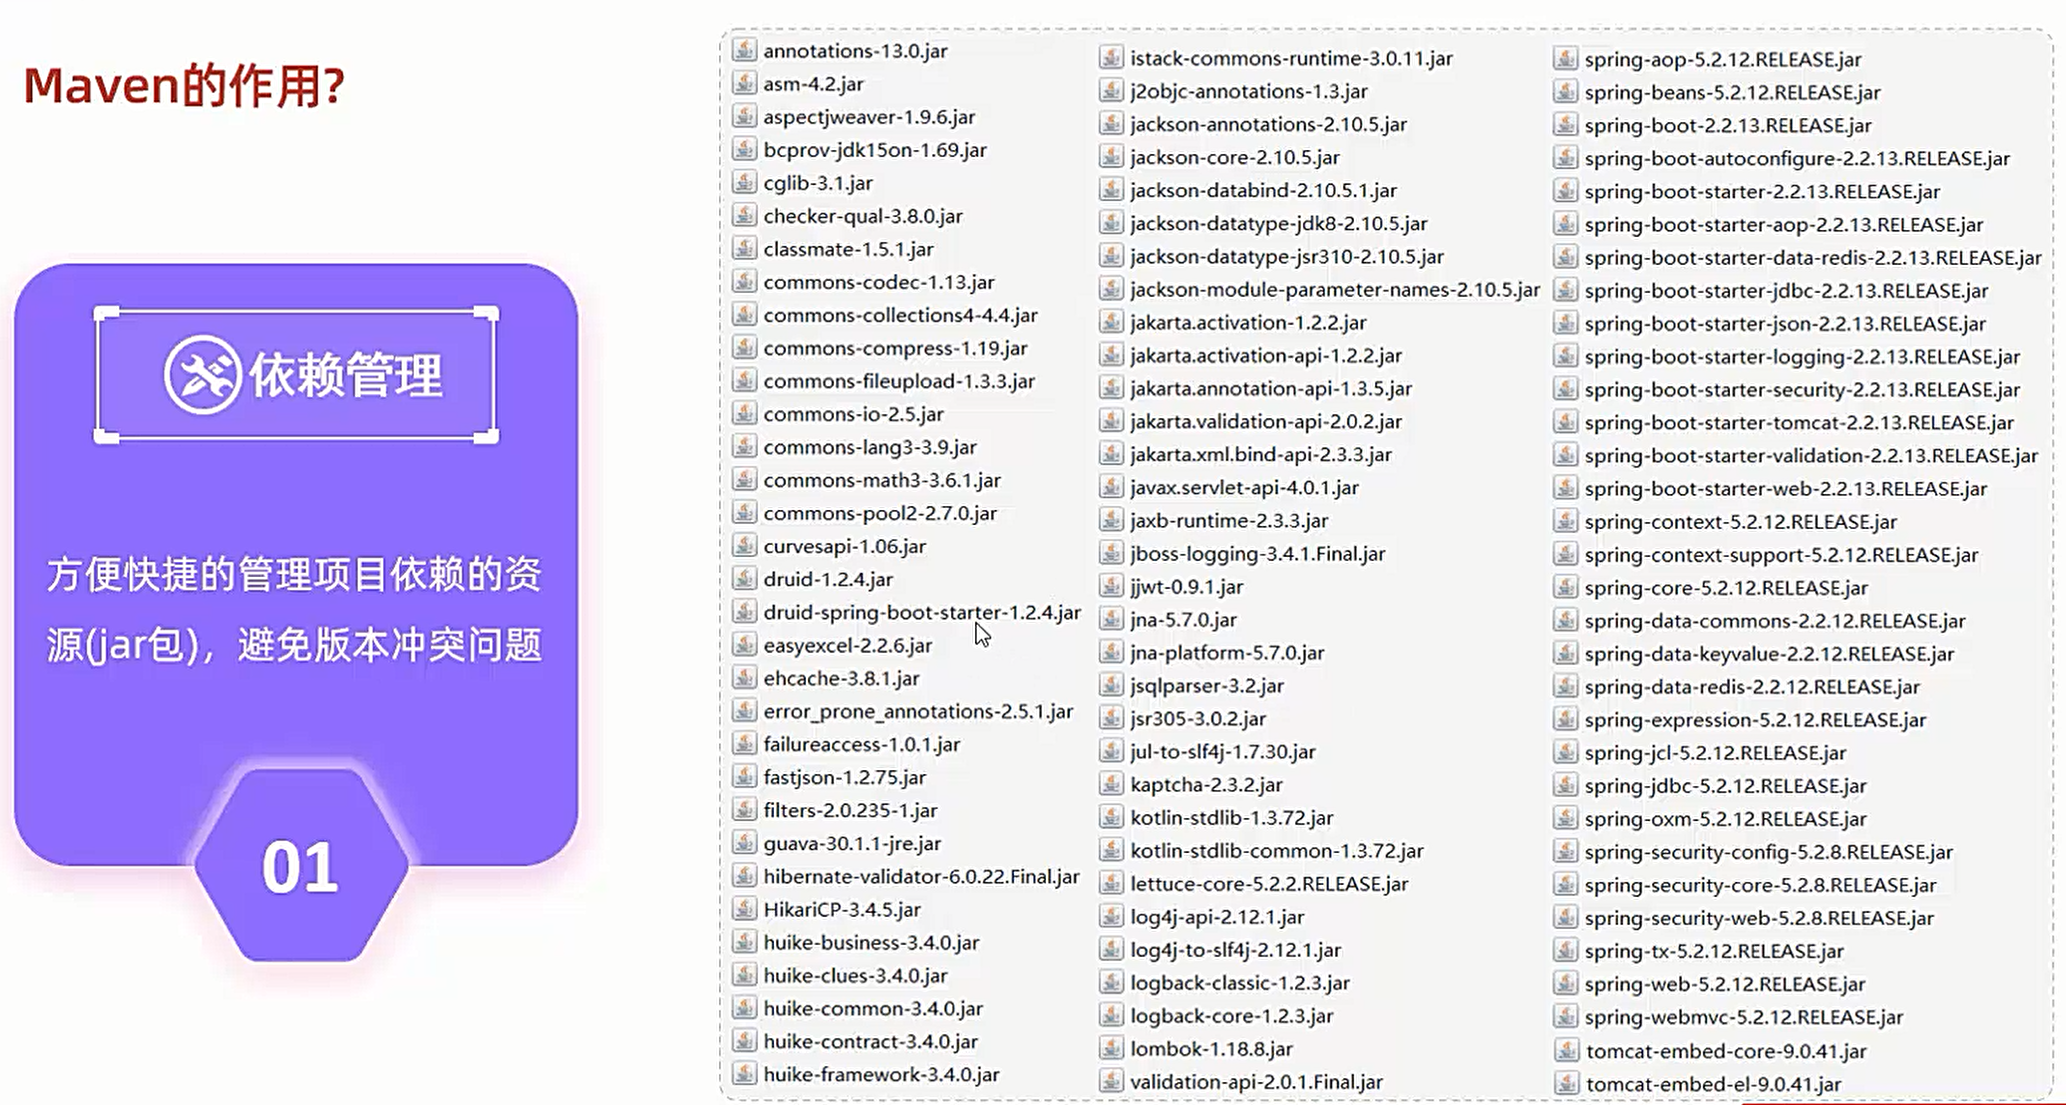This screenshot has height=1105, width=2066.
Task: Select file huike-business-3.4.0.jar
Action: [871, 941]
